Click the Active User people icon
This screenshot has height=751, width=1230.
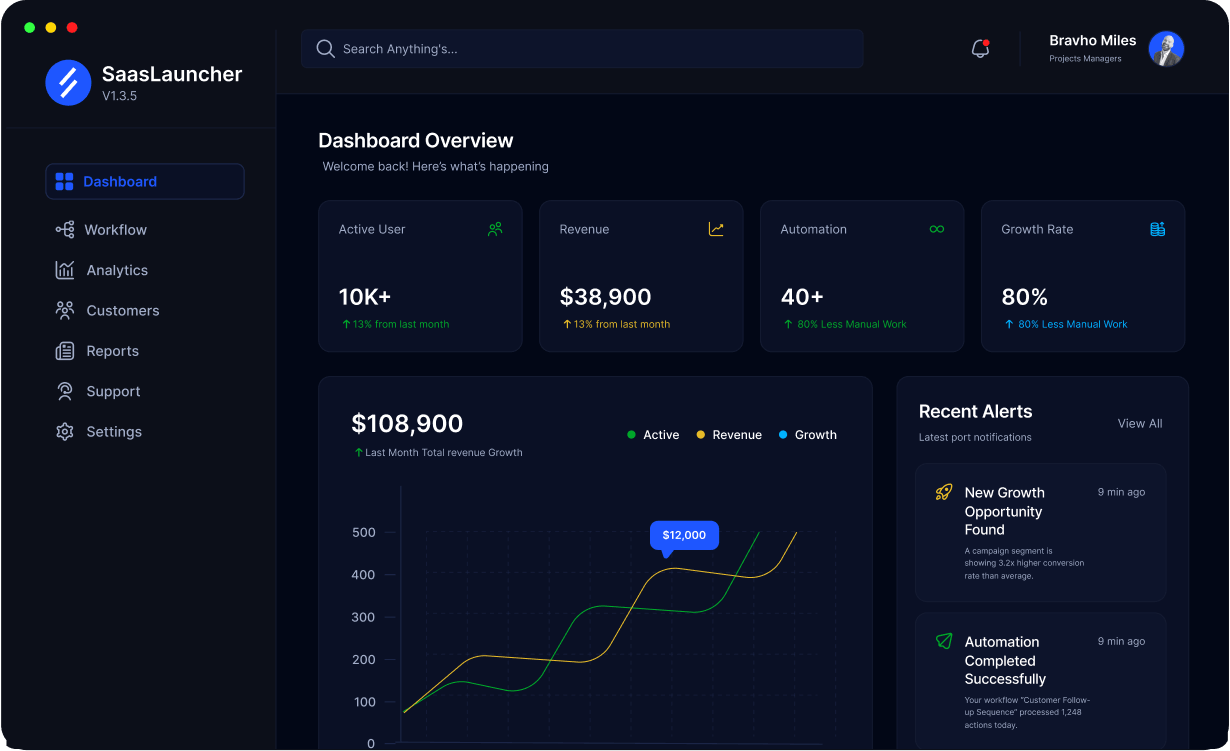point(495,229)
